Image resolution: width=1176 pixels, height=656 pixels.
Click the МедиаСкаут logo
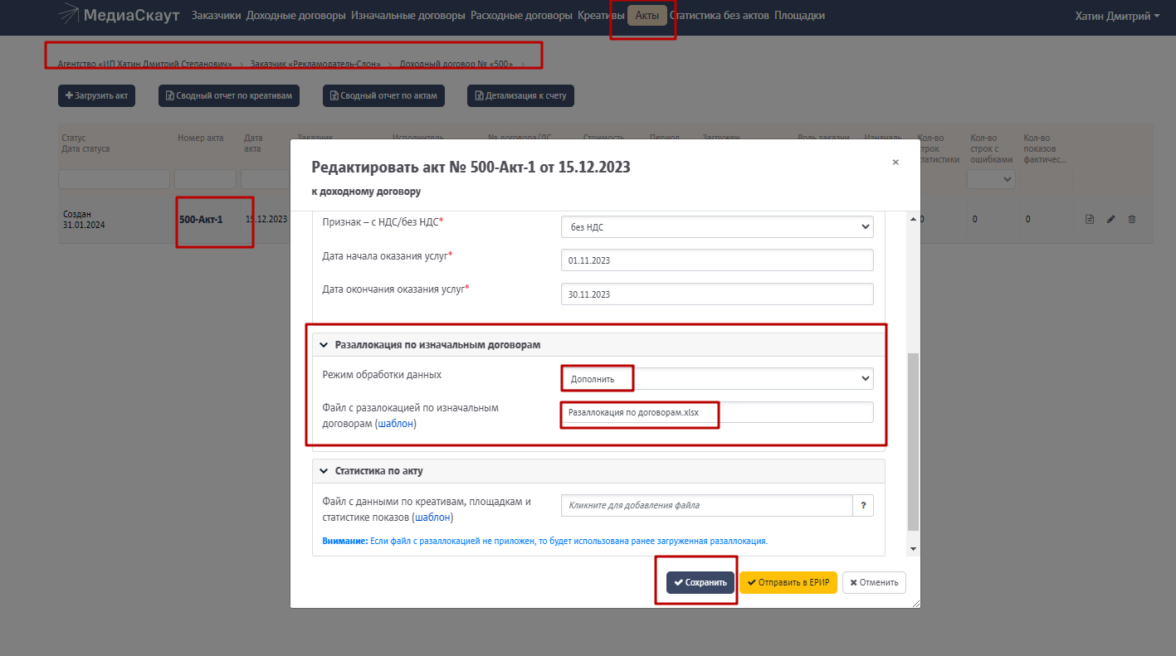119,15
